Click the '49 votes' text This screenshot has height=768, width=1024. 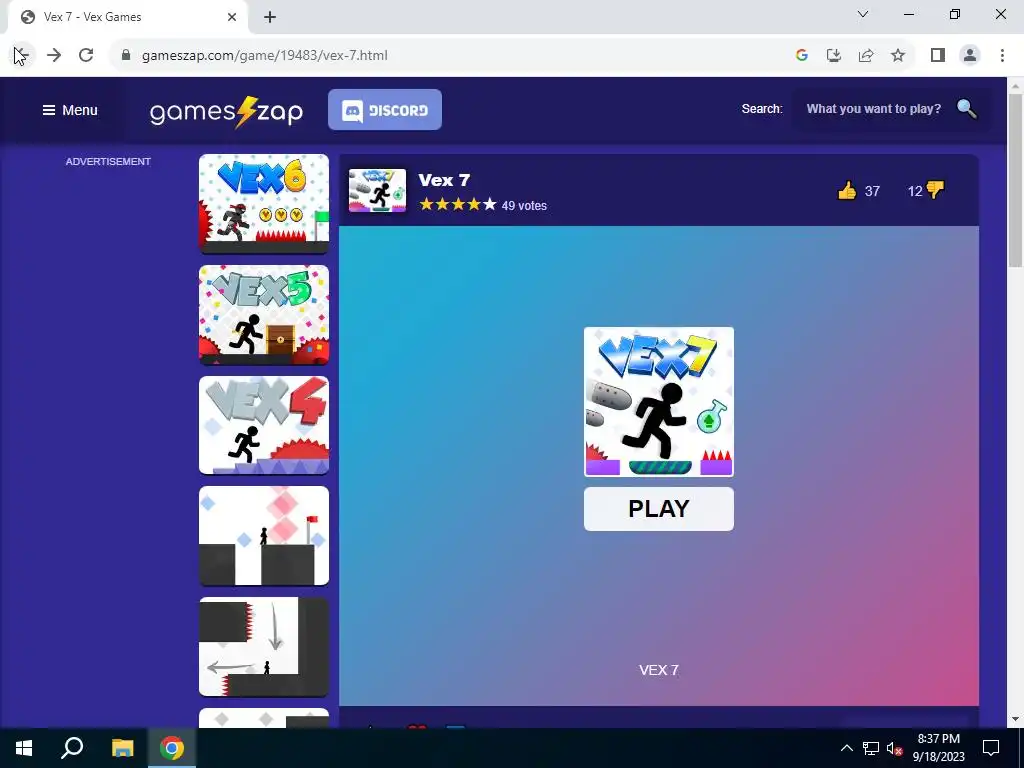pyautogui.click(x=524, y=206)
